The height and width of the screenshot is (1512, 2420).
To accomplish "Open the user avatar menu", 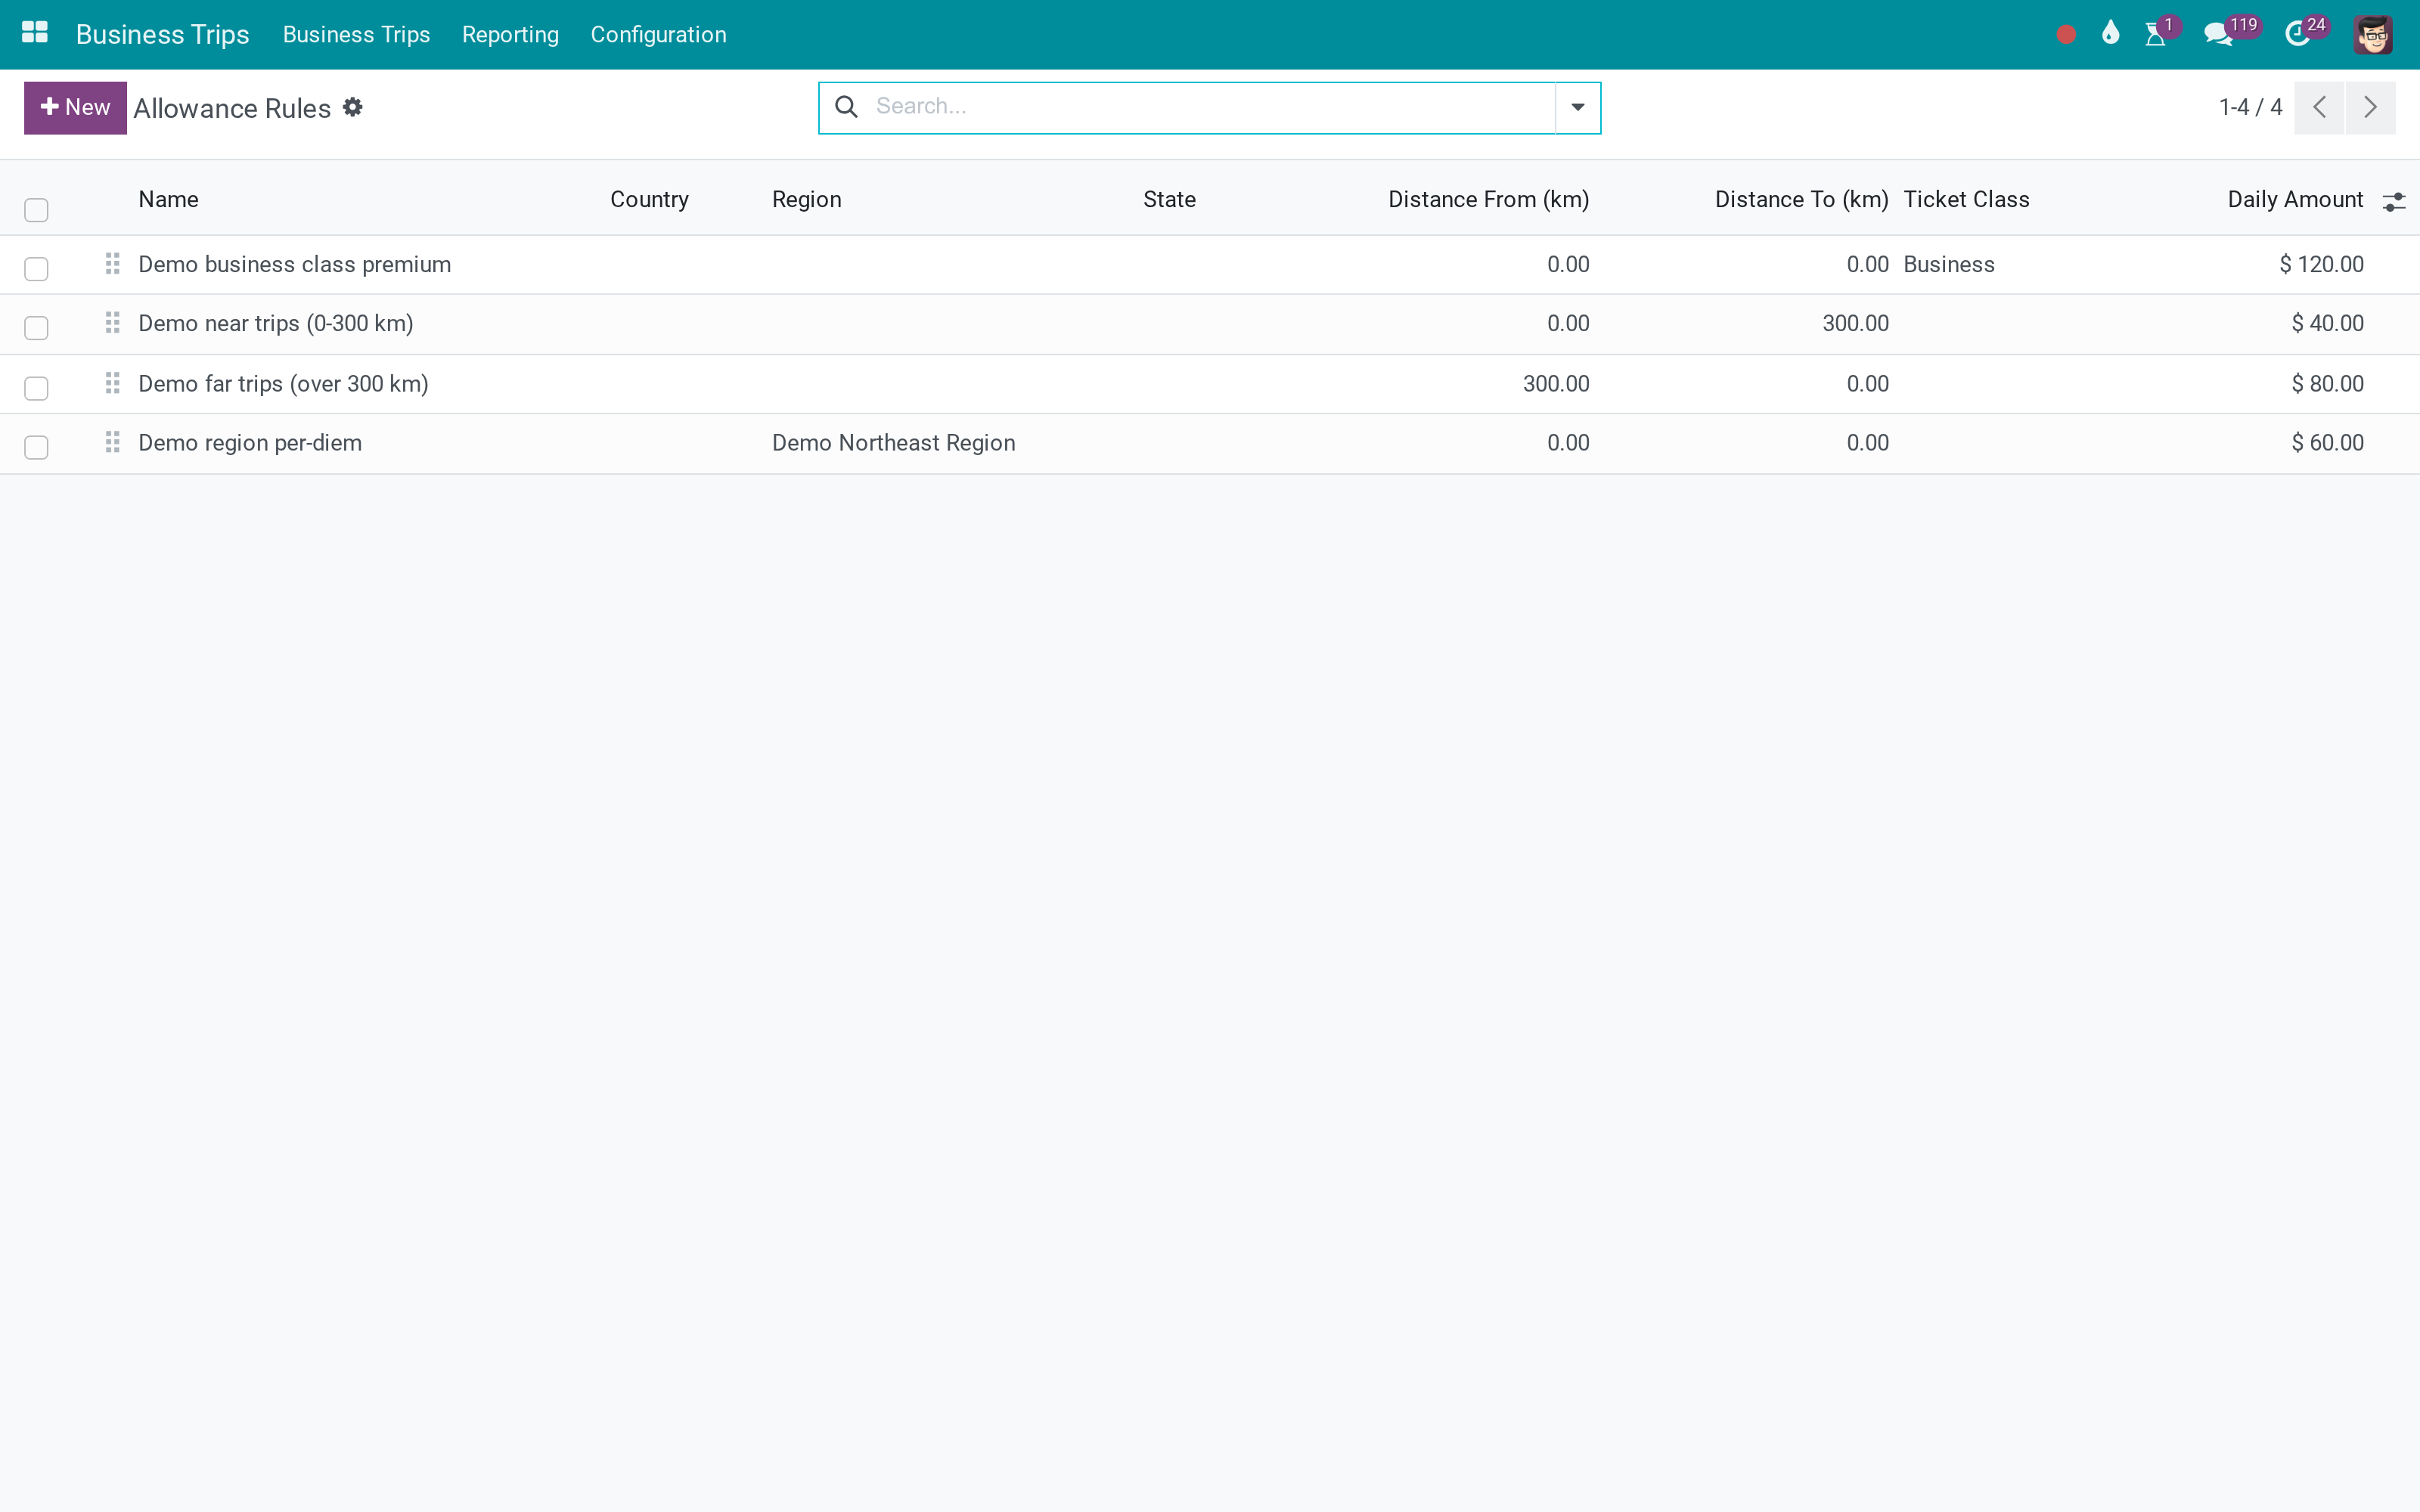I will [x=2373, y=35].
